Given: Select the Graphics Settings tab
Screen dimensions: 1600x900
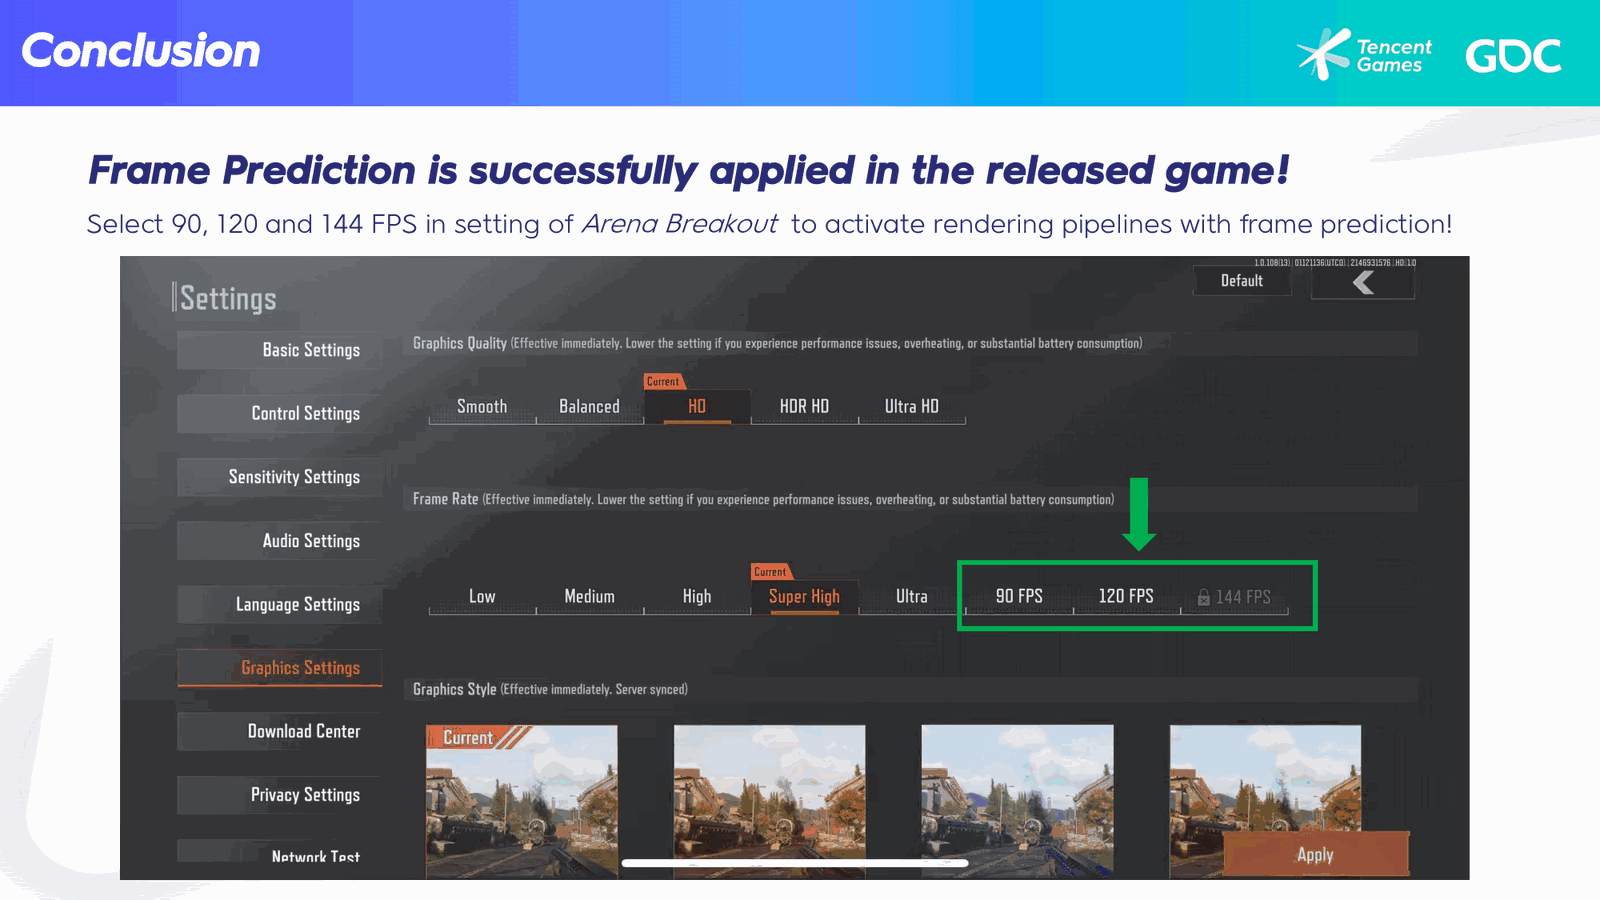Looking at the screenshot, I should pos(280,668).
